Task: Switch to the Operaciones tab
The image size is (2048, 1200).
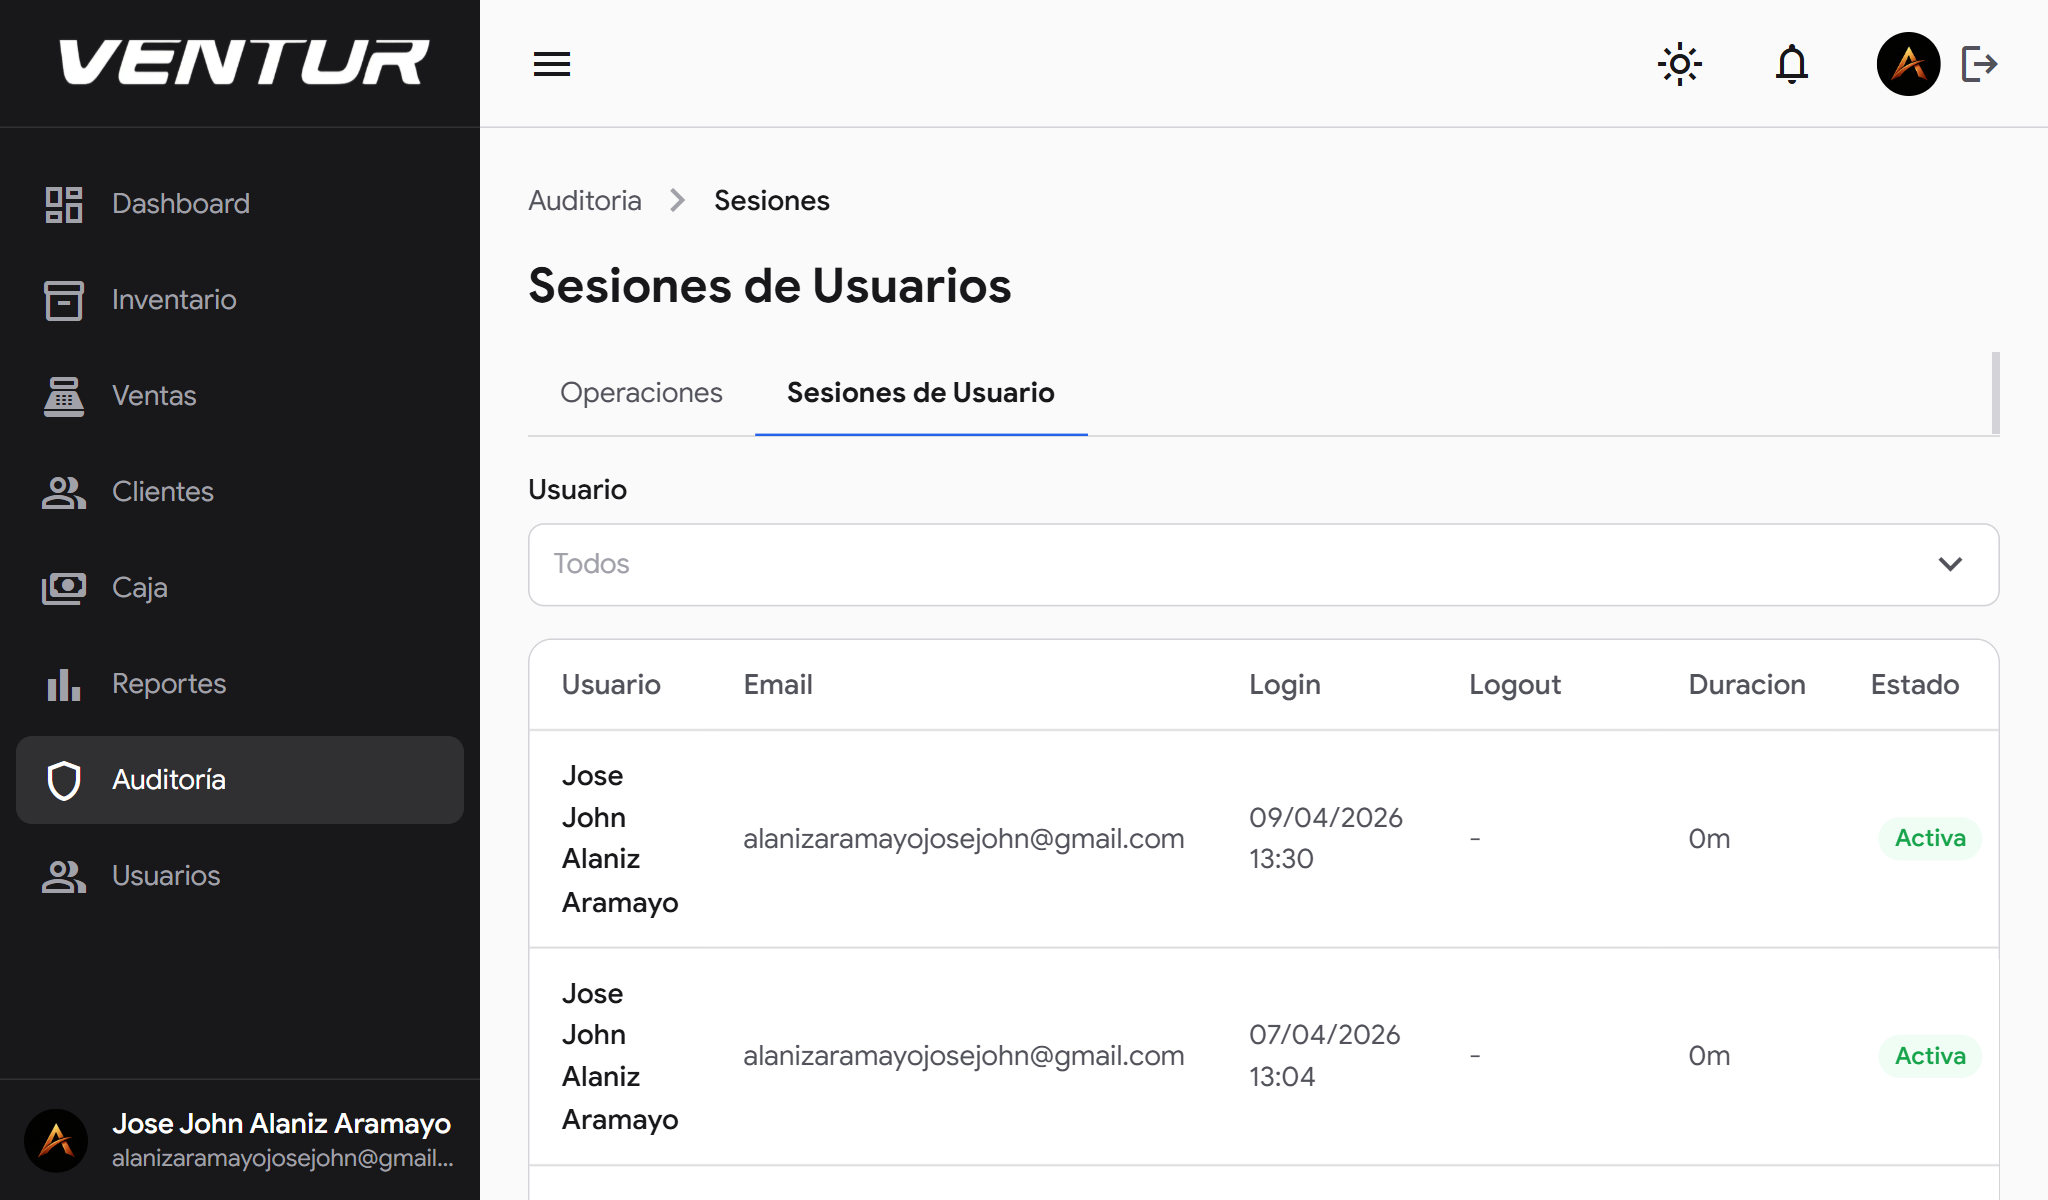Action: [x=641, y=392]
